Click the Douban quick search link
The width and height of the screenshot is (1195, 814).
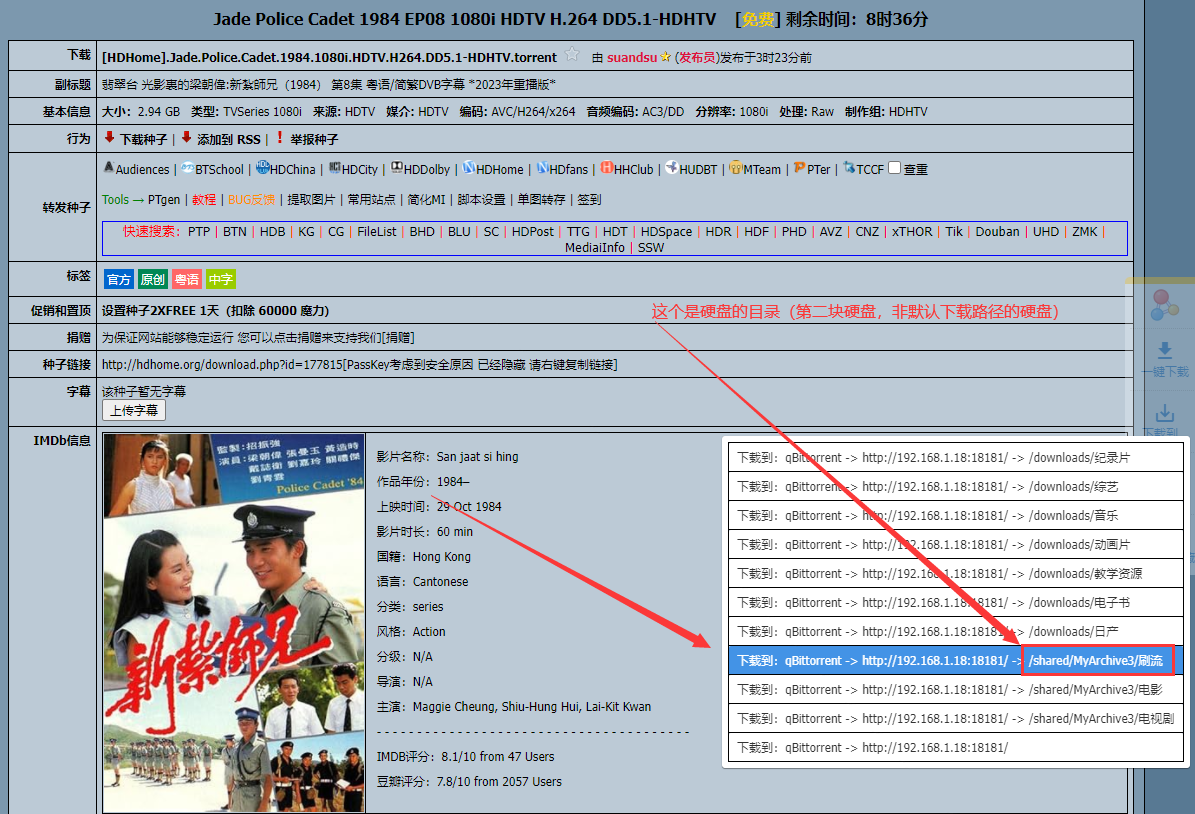[x=997, y=232]
